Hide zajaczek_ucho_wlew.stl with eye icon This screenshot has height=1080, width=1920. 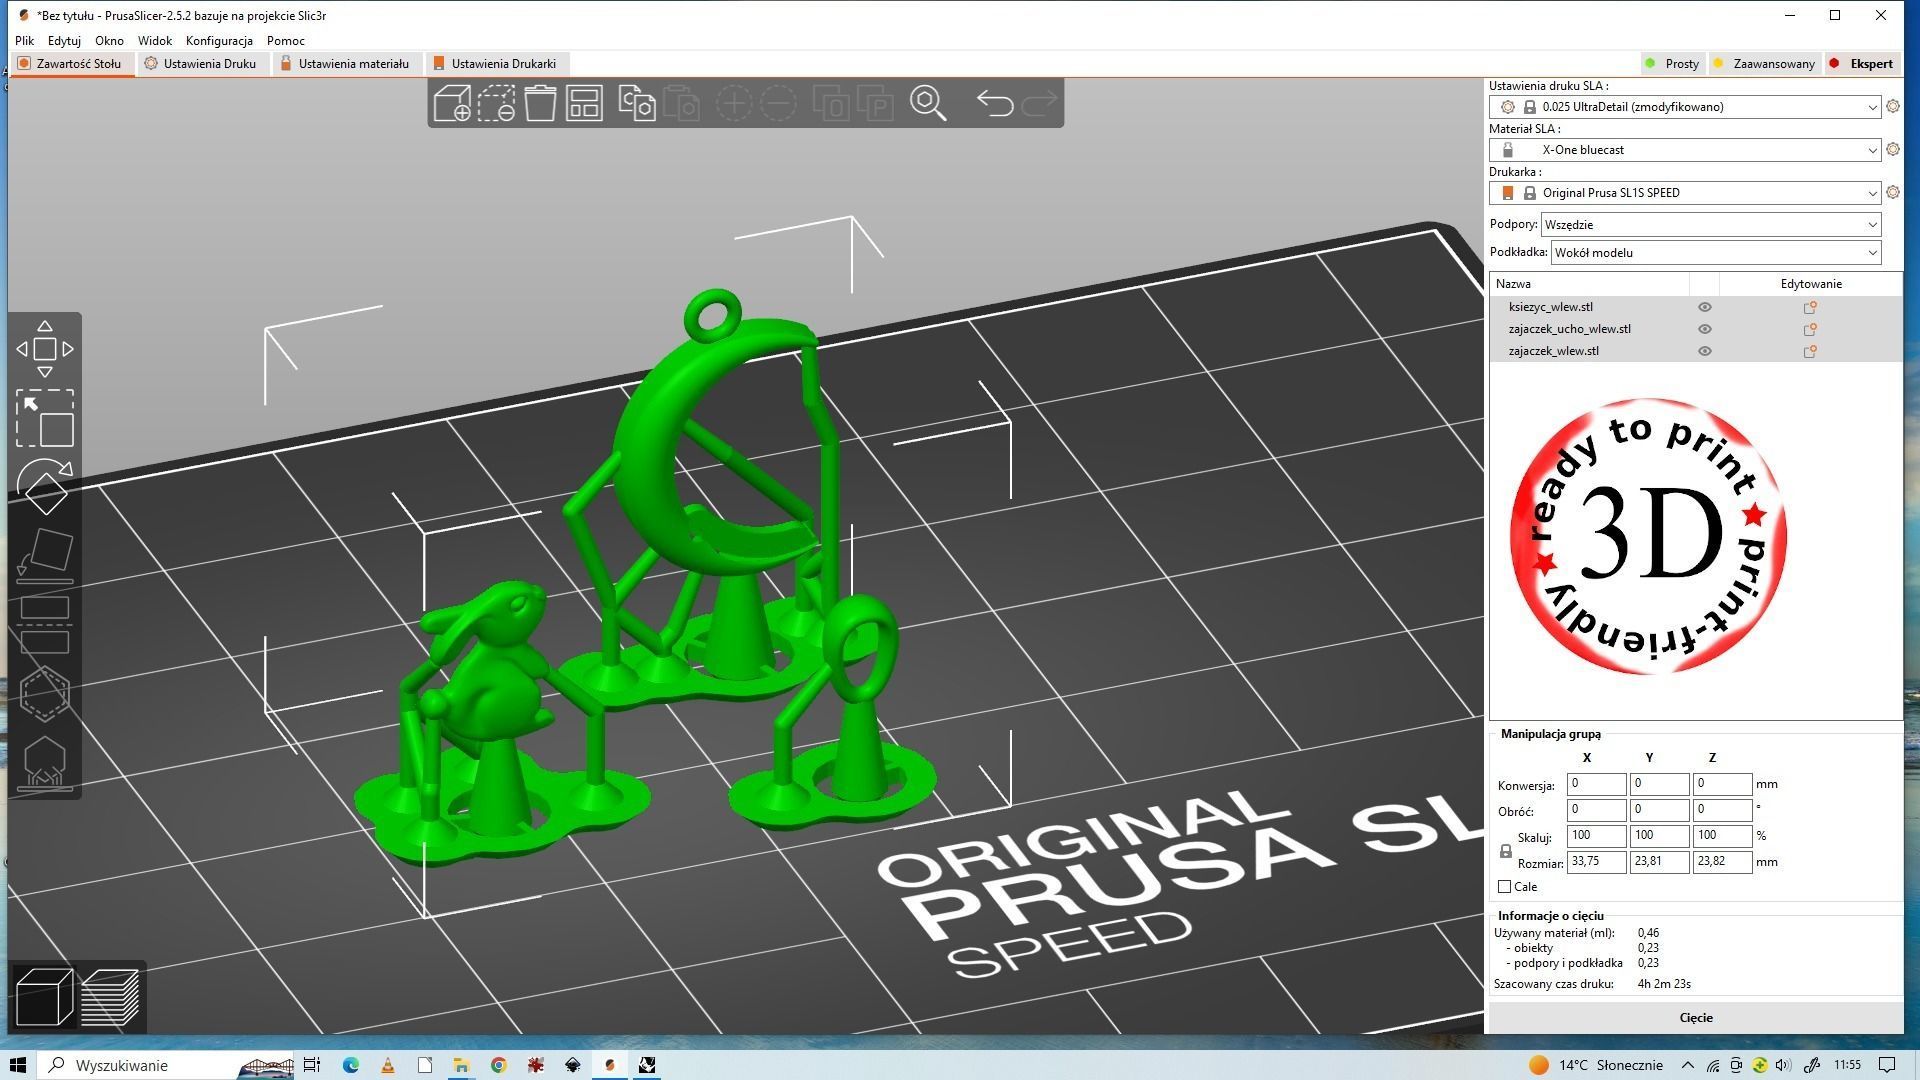coord(1705,329)
